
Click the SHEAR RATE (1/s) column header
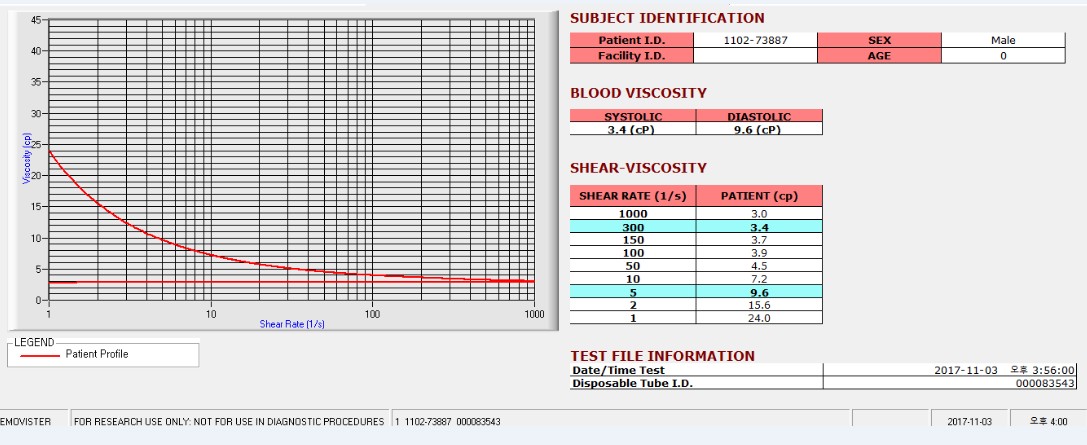pyautogui.click(x=633, y=196)
